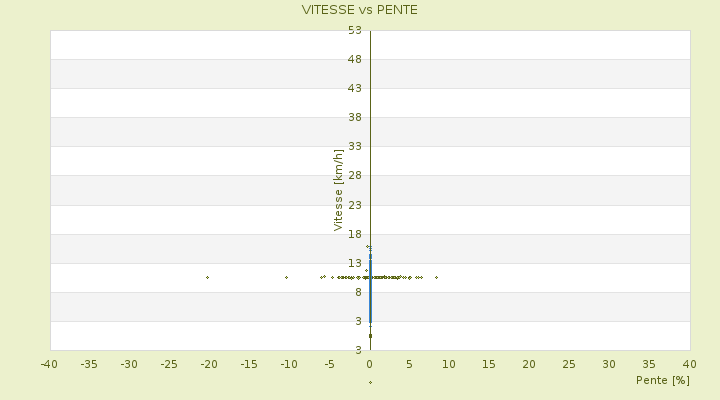Click the 18 tick label on the Vitesse axis

pos(354,234)
